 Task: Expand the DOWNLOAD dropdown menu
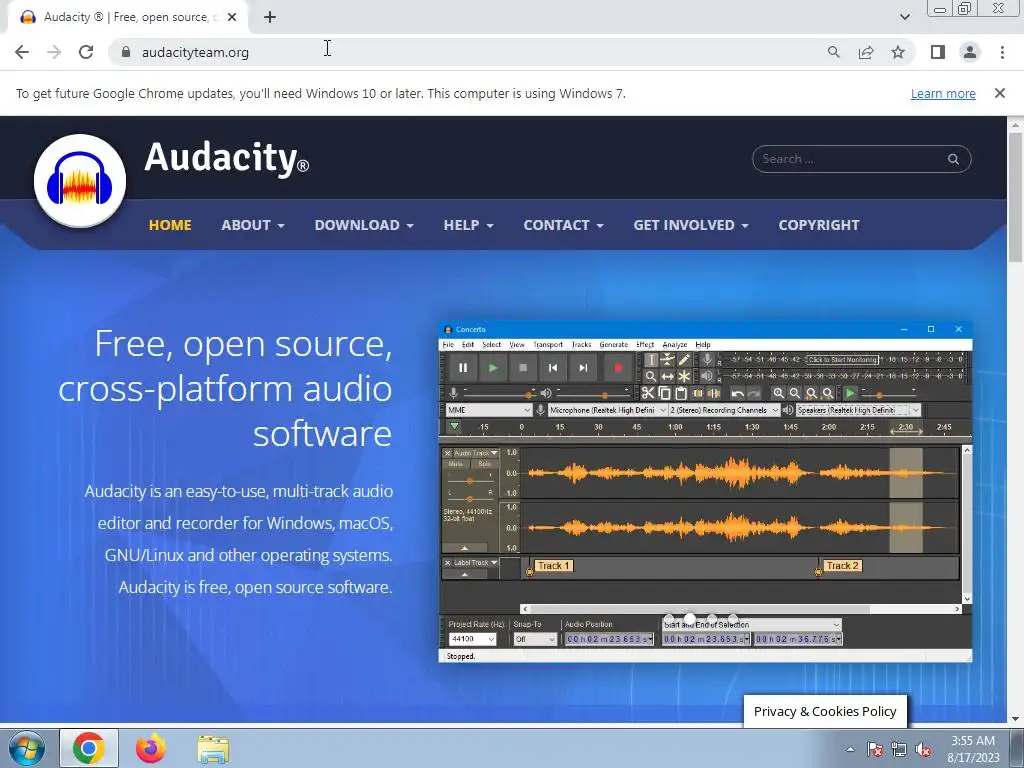tap(364, 225)
